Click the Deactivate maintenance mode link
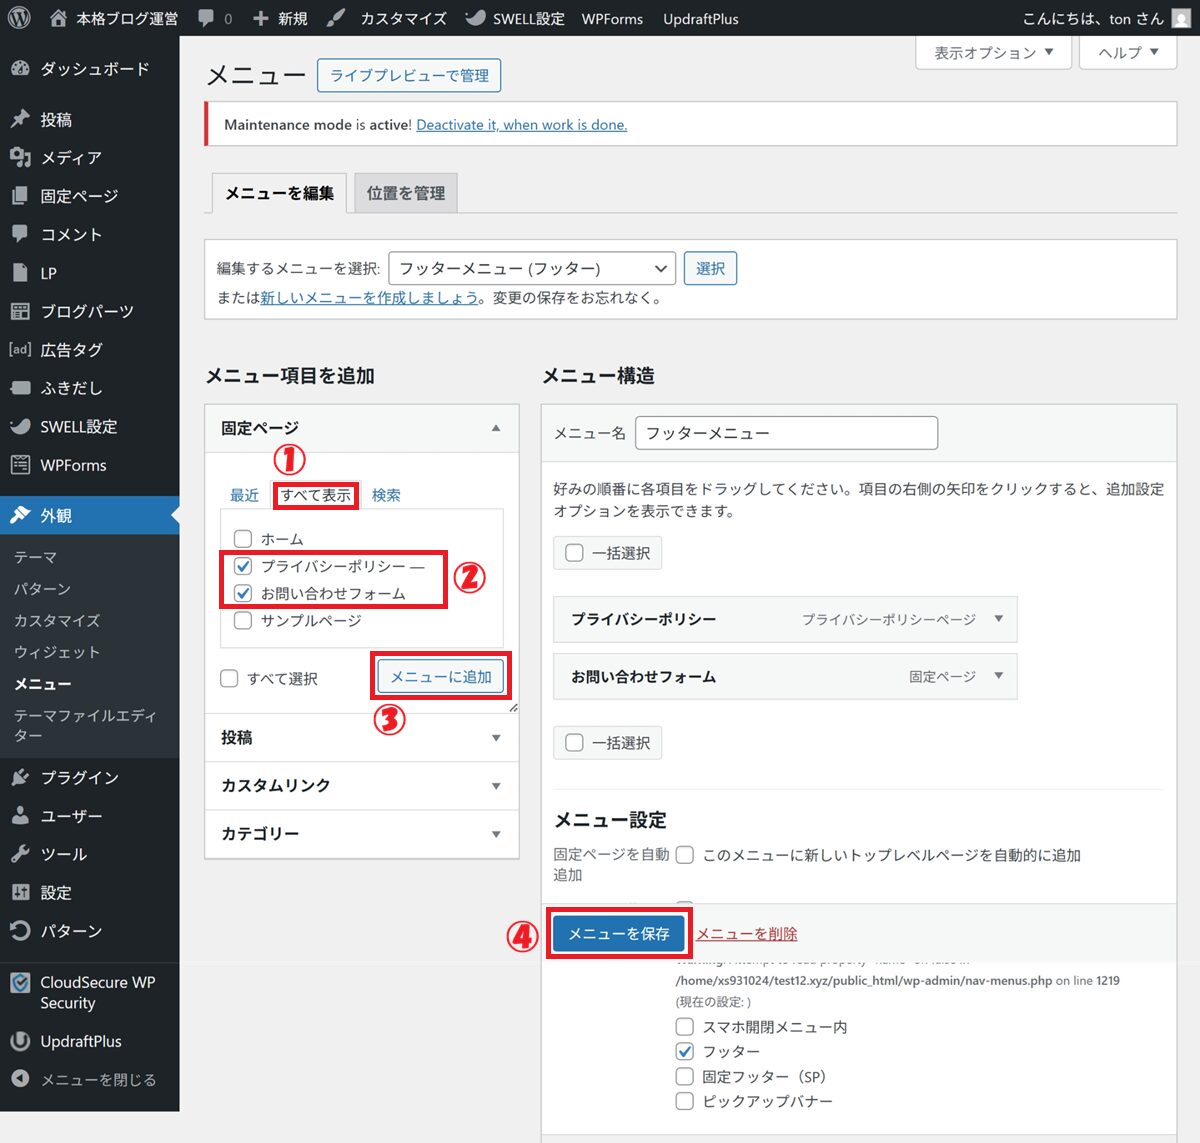 (x=521, y=125)
